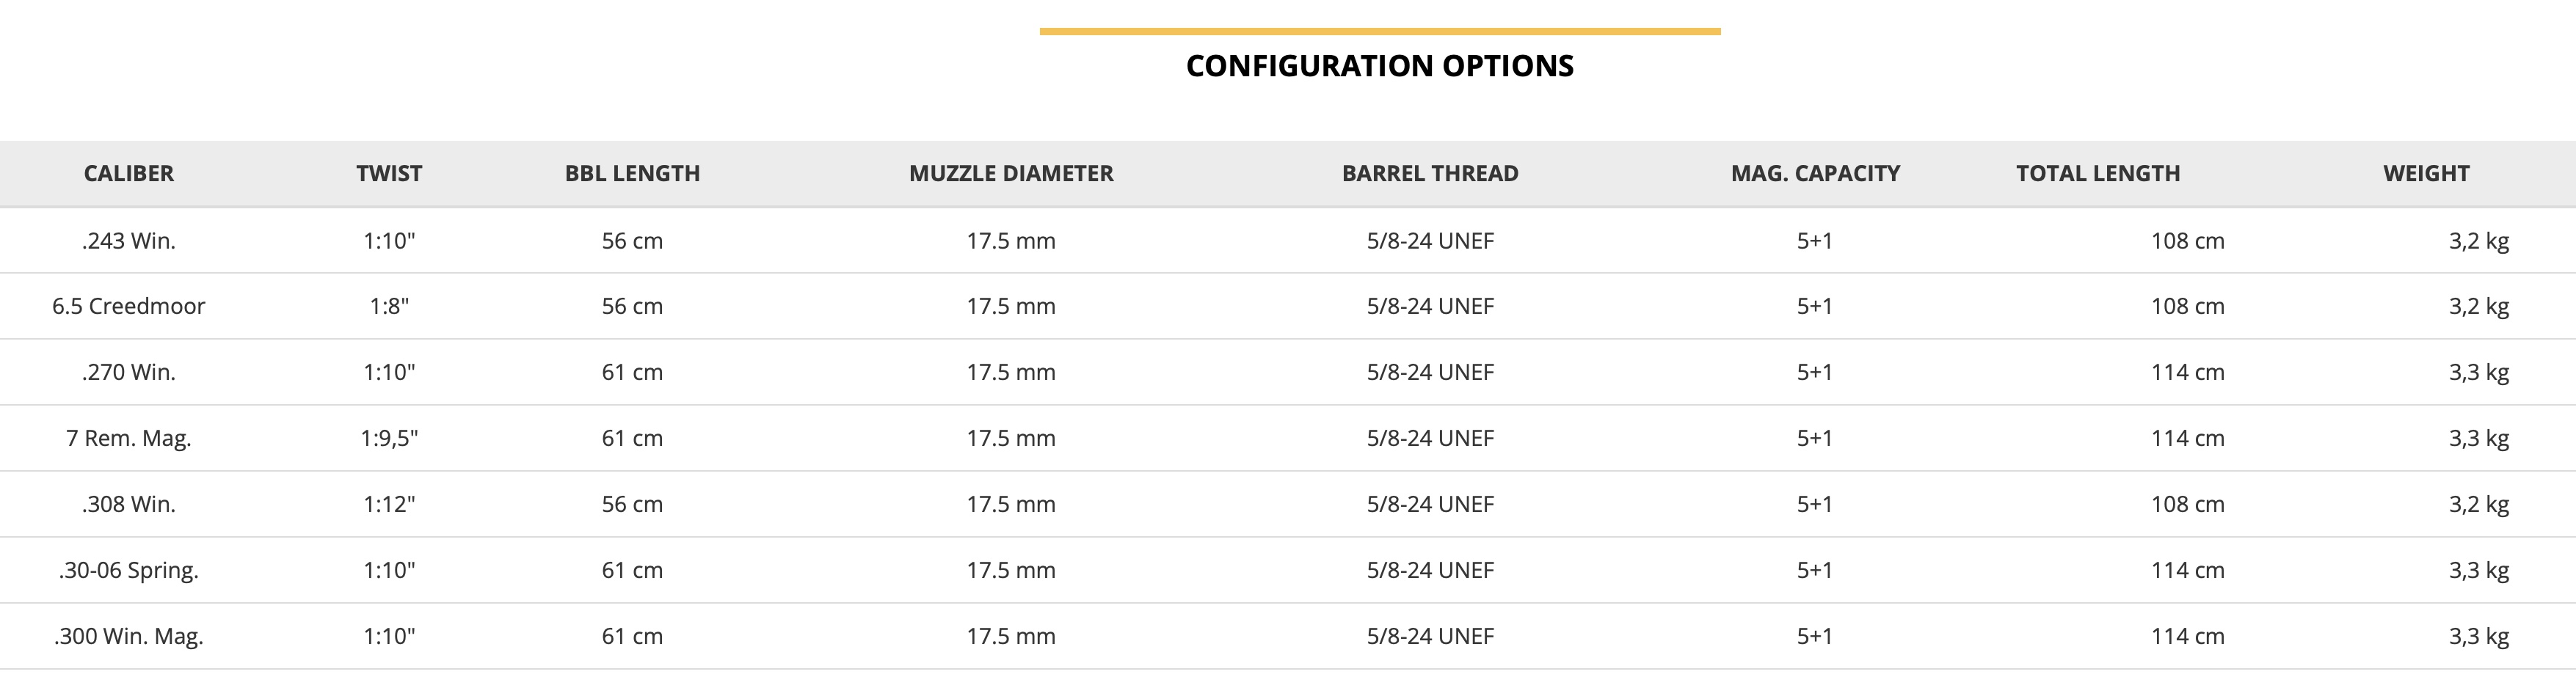Image resolution: width=2576 pixels, height=688 pixels.
Task: Click the TWIST column header
Action: coord(389,174)
